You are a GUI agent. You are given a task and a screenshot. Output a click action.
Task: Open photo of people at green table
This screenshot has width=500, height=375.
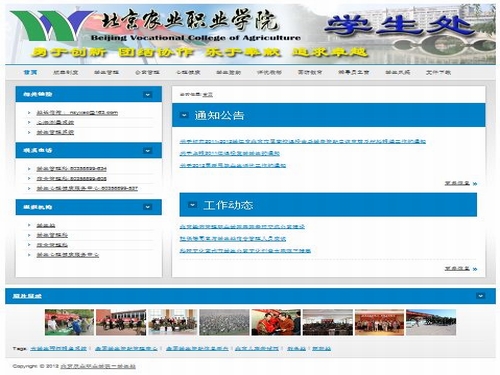click(69, 322)
